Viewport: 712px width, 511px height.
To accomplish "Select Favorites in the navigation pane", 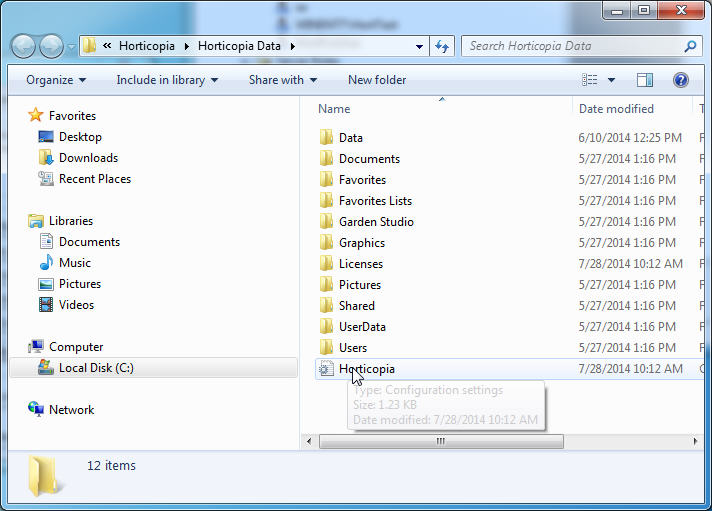I will tap(62, 115).
